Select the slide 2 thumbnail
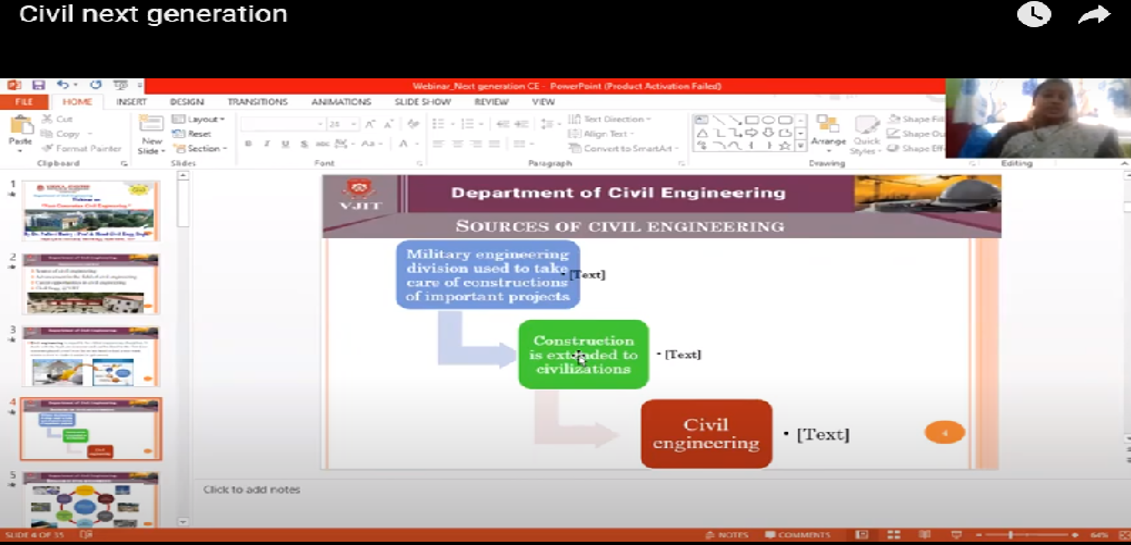Viewport: 1131px width, 545px height. click(90, 284)
